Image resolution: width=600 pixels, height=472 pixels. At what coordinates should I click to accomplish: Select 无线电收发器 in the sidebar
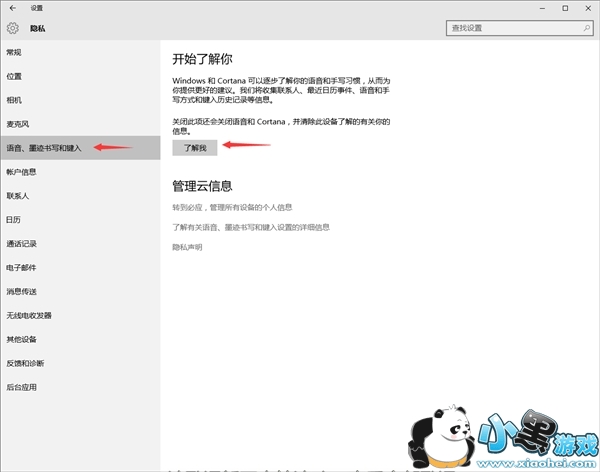click(x=28, y=315)
